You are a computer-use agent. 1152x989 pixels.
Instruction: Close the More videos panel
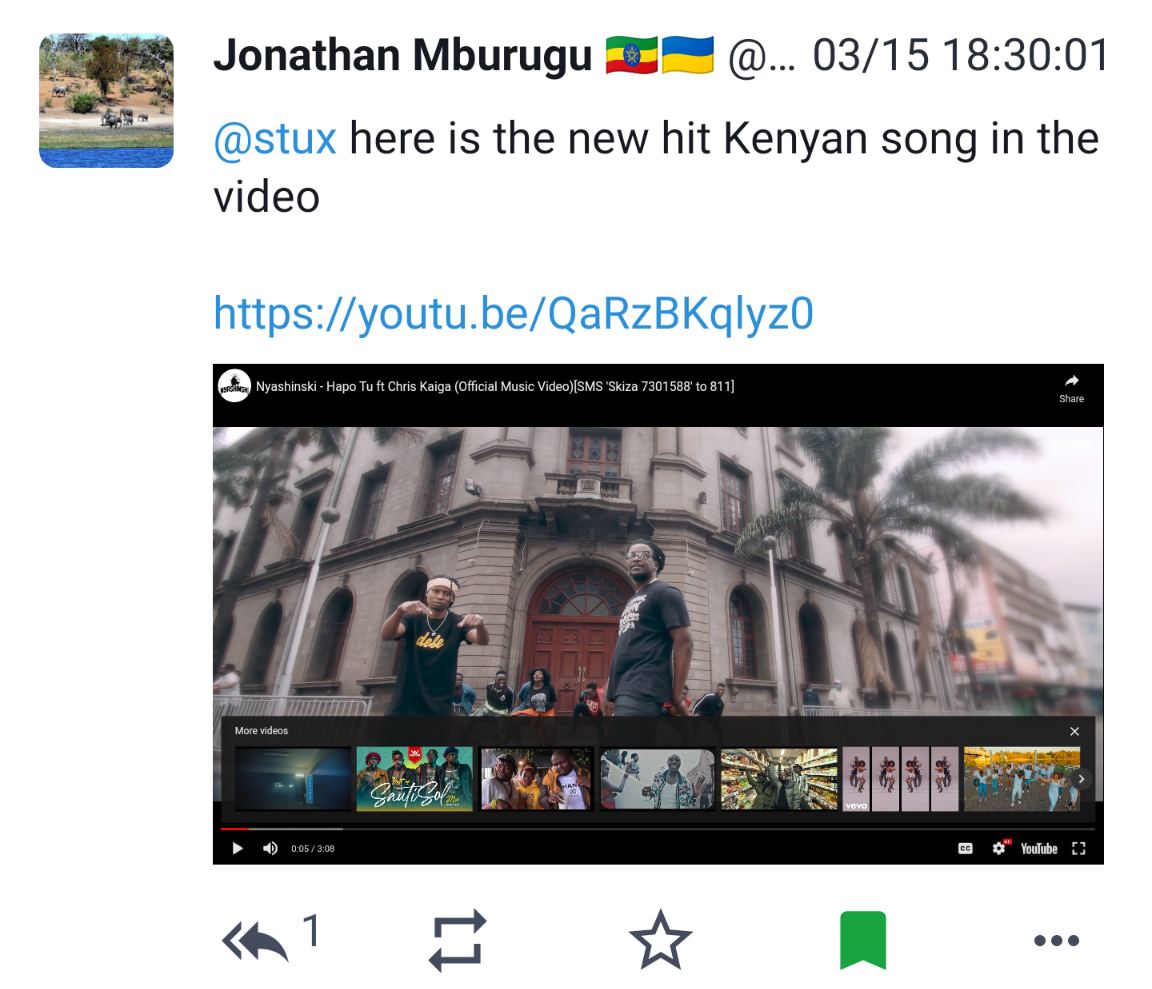click(x=1074, y=731)
